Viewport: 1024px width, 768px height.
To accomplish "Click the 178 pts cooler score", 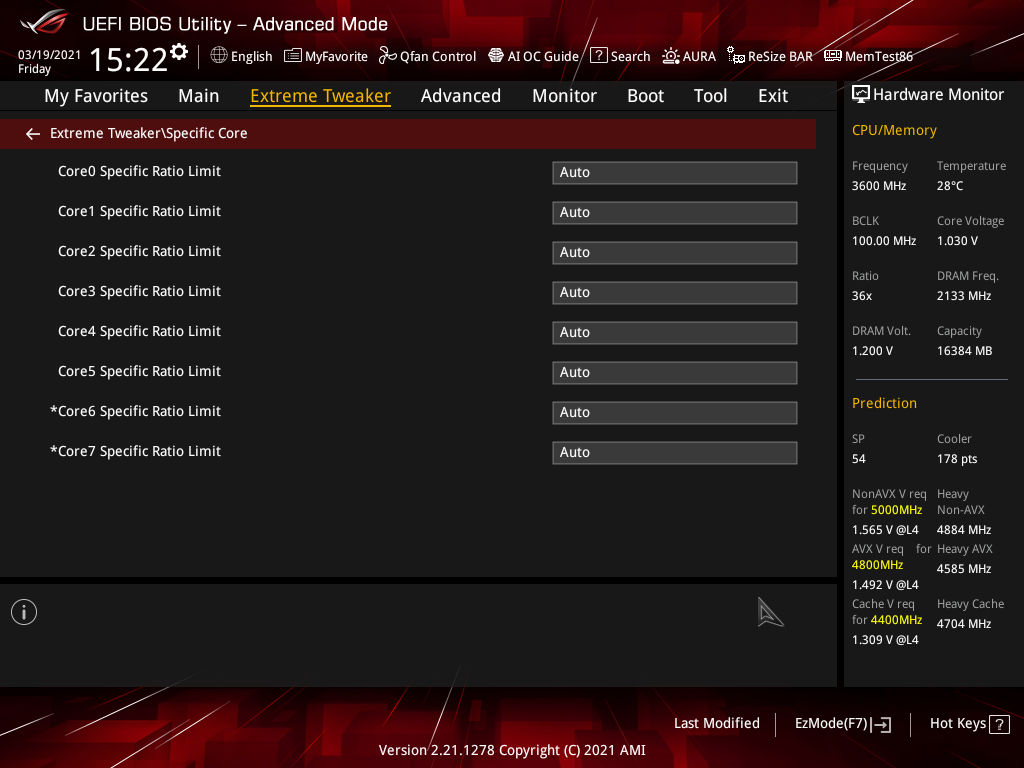I will click(x=957, y=459).
